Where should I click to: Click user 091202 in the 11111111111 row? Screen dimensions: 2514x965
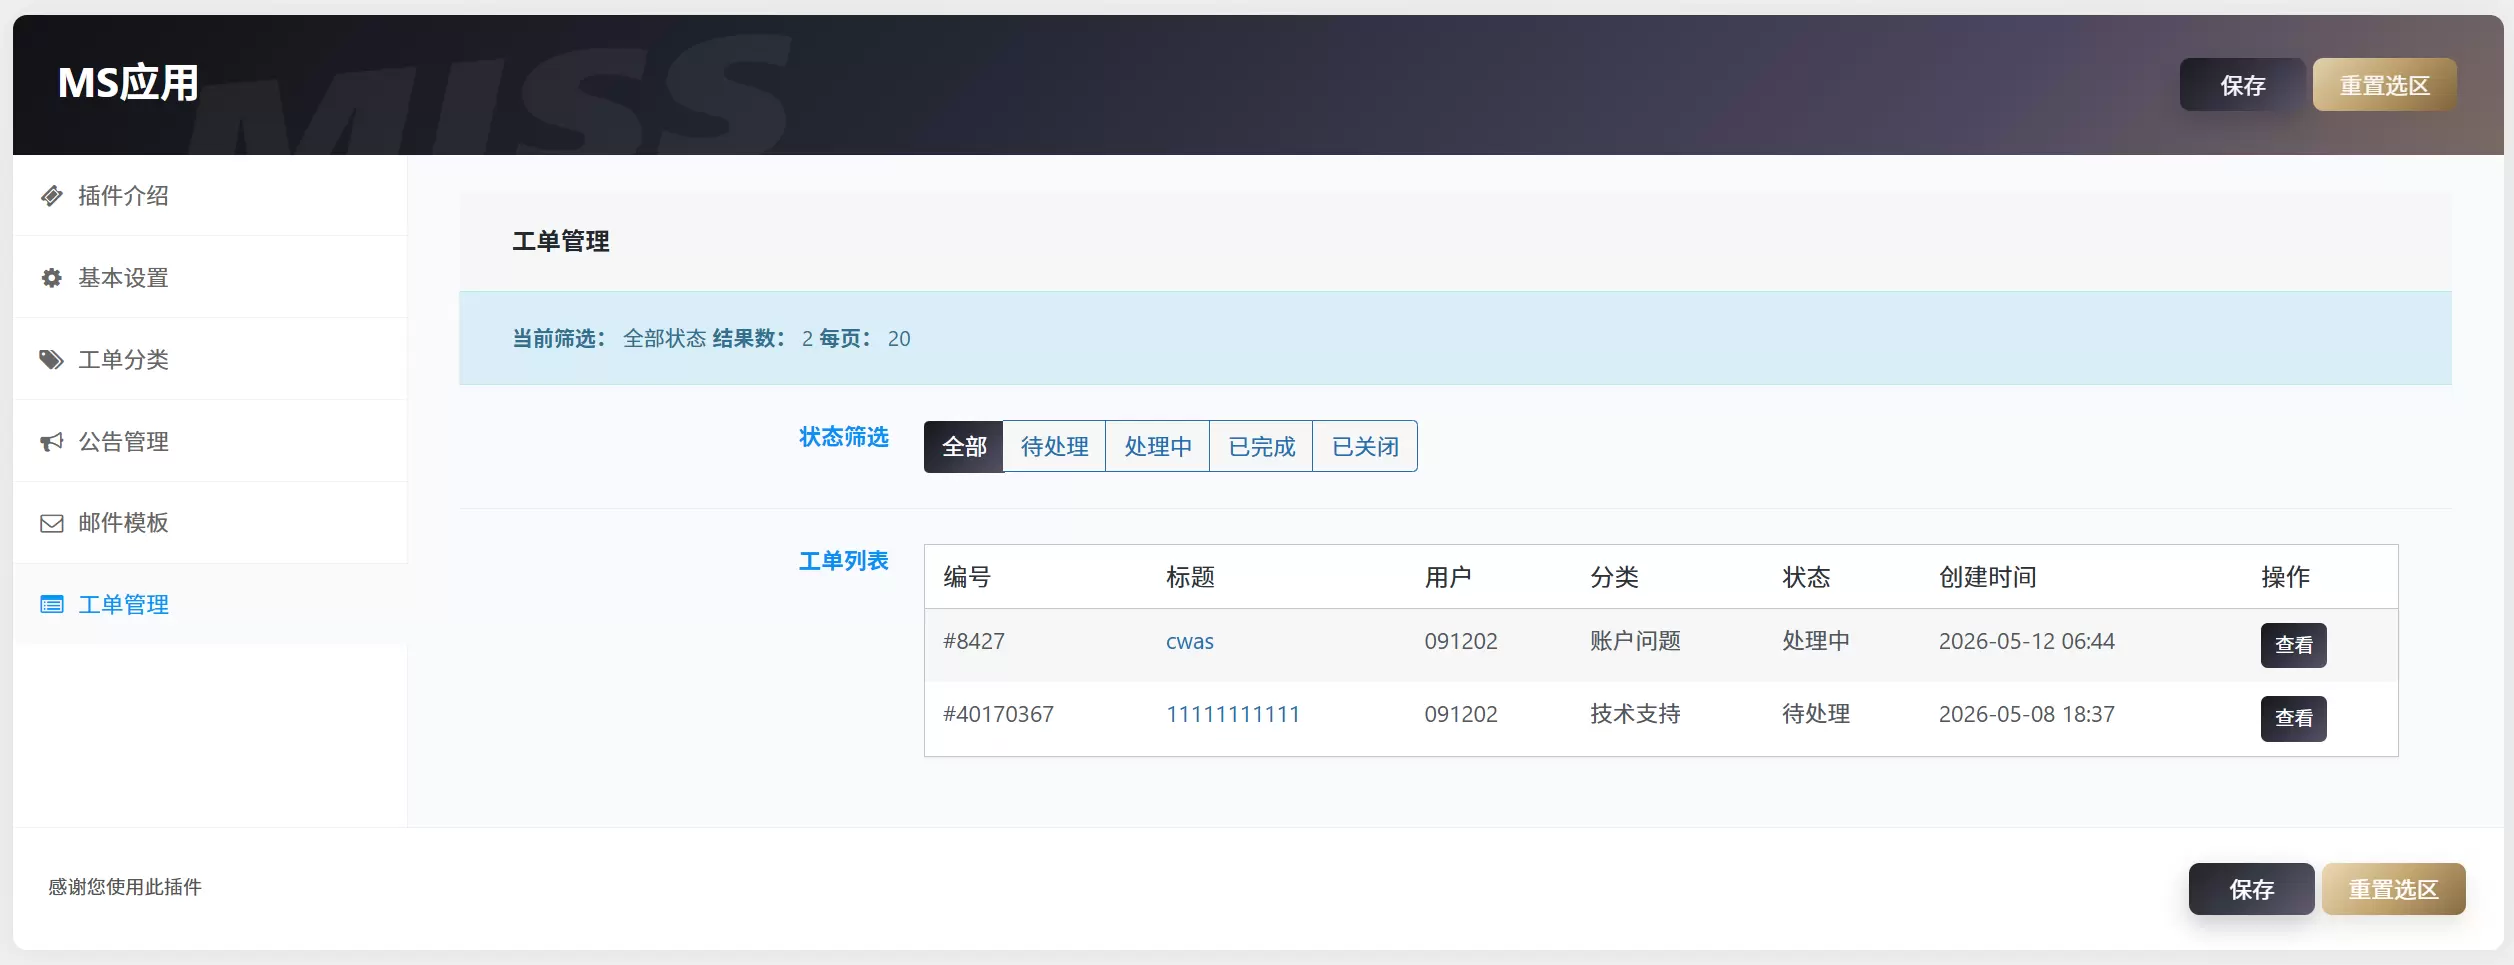(1460, 715)
